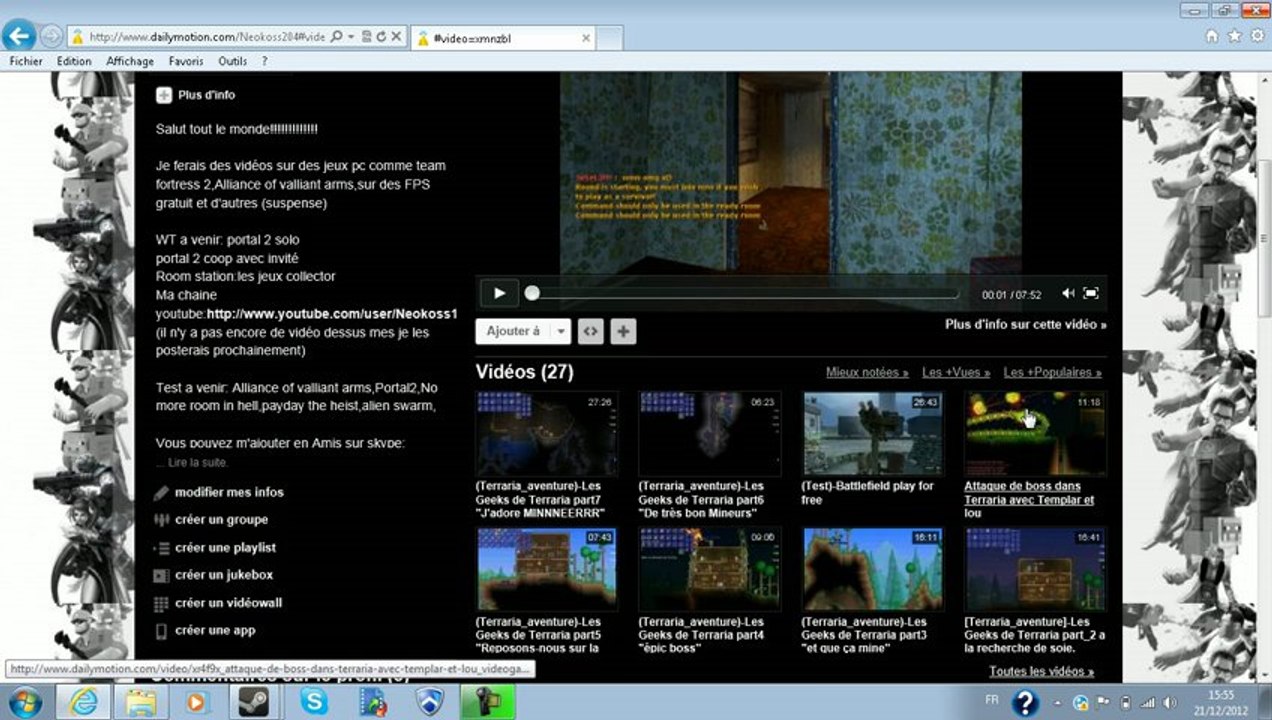The width and height of the screenshot is (1272, 720).
Task: Open the Neokoss1 YouTube channel link
Action: (x=332, y=314)
